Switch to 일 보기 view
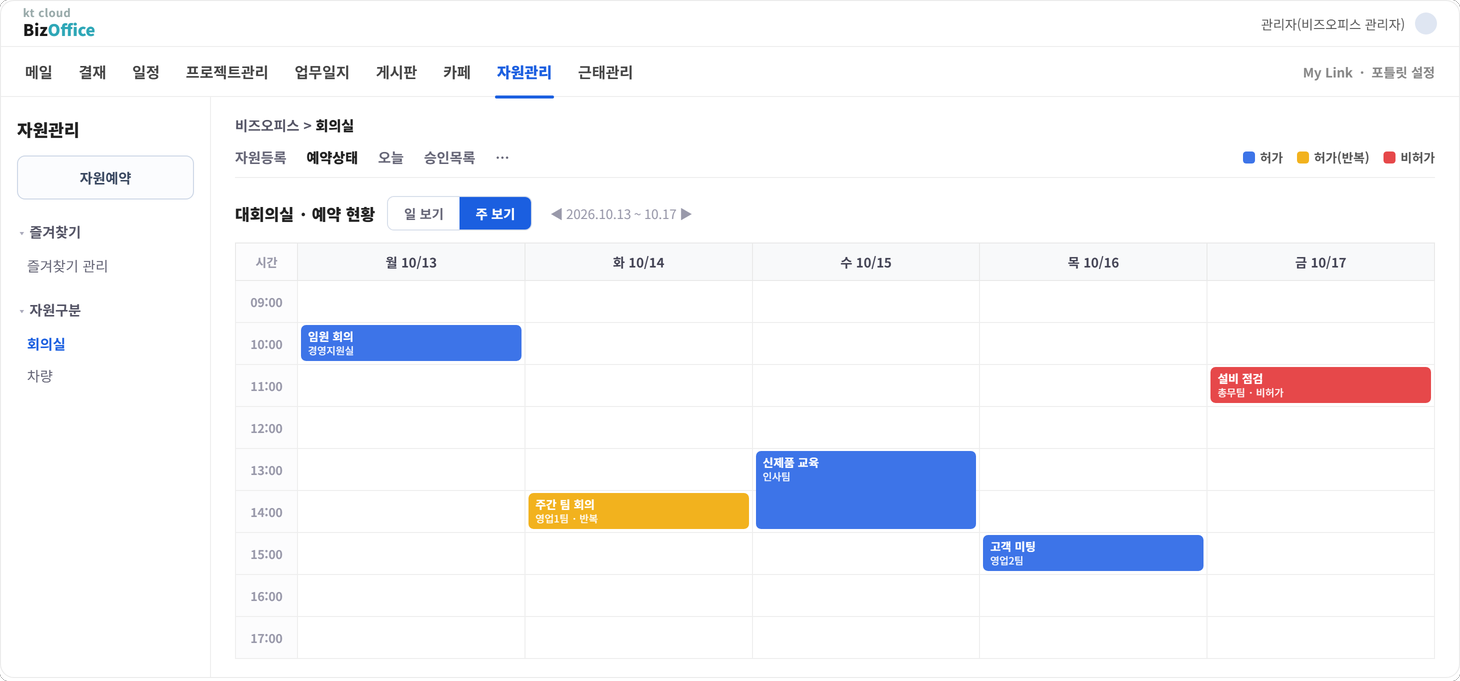Screen dimensions: 1460x681 424,214
